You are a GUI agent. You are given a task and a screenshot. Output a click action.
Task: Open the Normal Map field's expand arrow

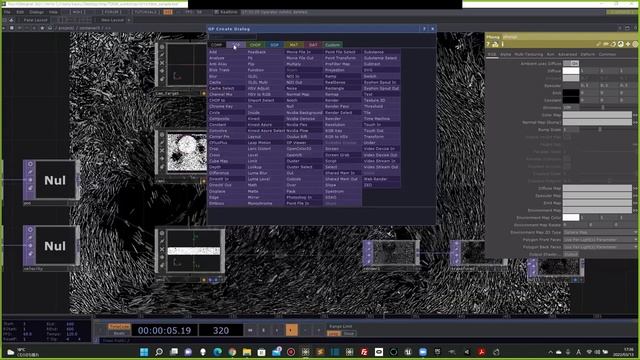point(635,122)
